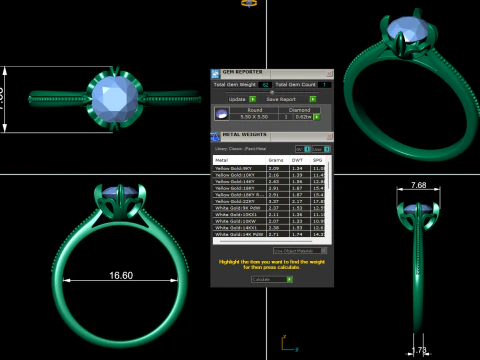
Task: Click the 7.68 head width dimension
Action: [418, 185]
